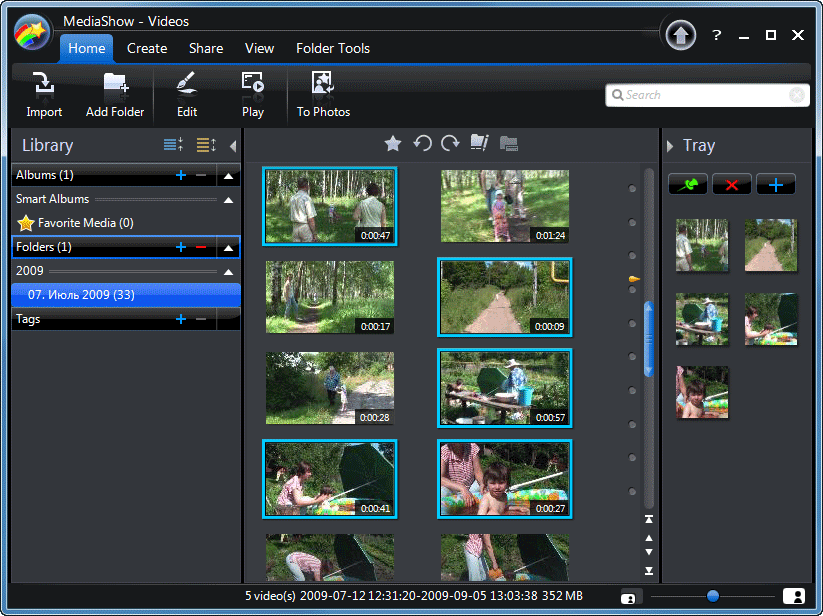823x616 pixels.
Task: Mark selection as favorite with the star icon
Action: pyautogui.click(x=393, y=144)
